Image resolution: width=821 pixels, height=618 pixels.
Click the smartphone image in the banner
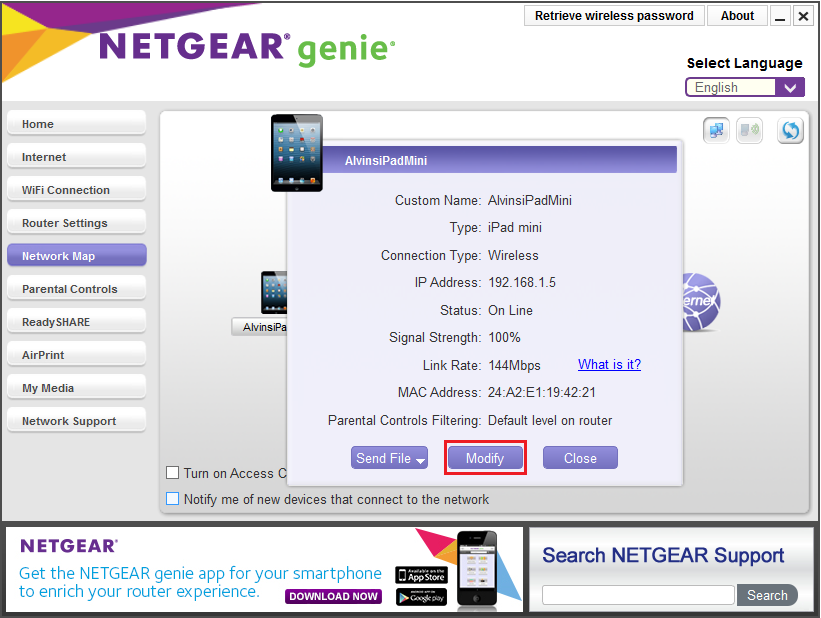point(476,569)
